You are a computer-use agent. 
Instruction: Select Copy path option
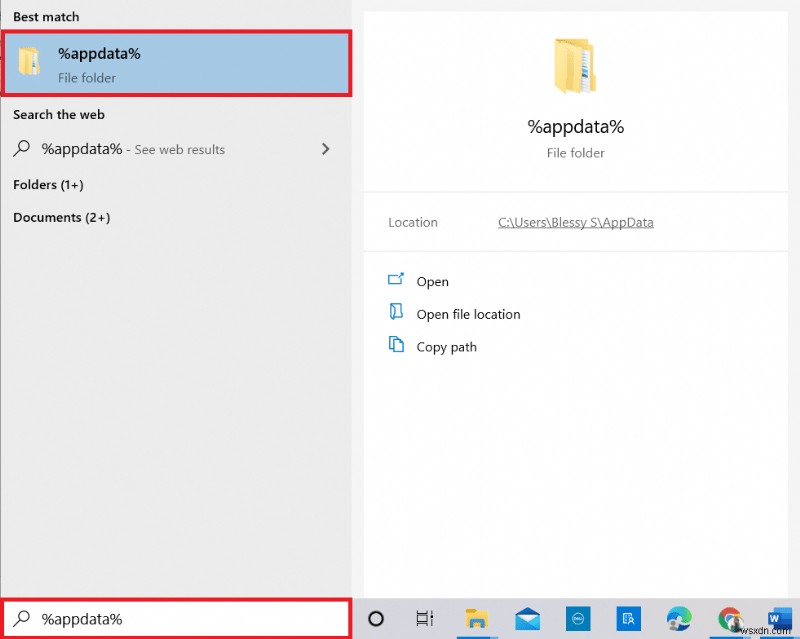click(x=446, y=347)
